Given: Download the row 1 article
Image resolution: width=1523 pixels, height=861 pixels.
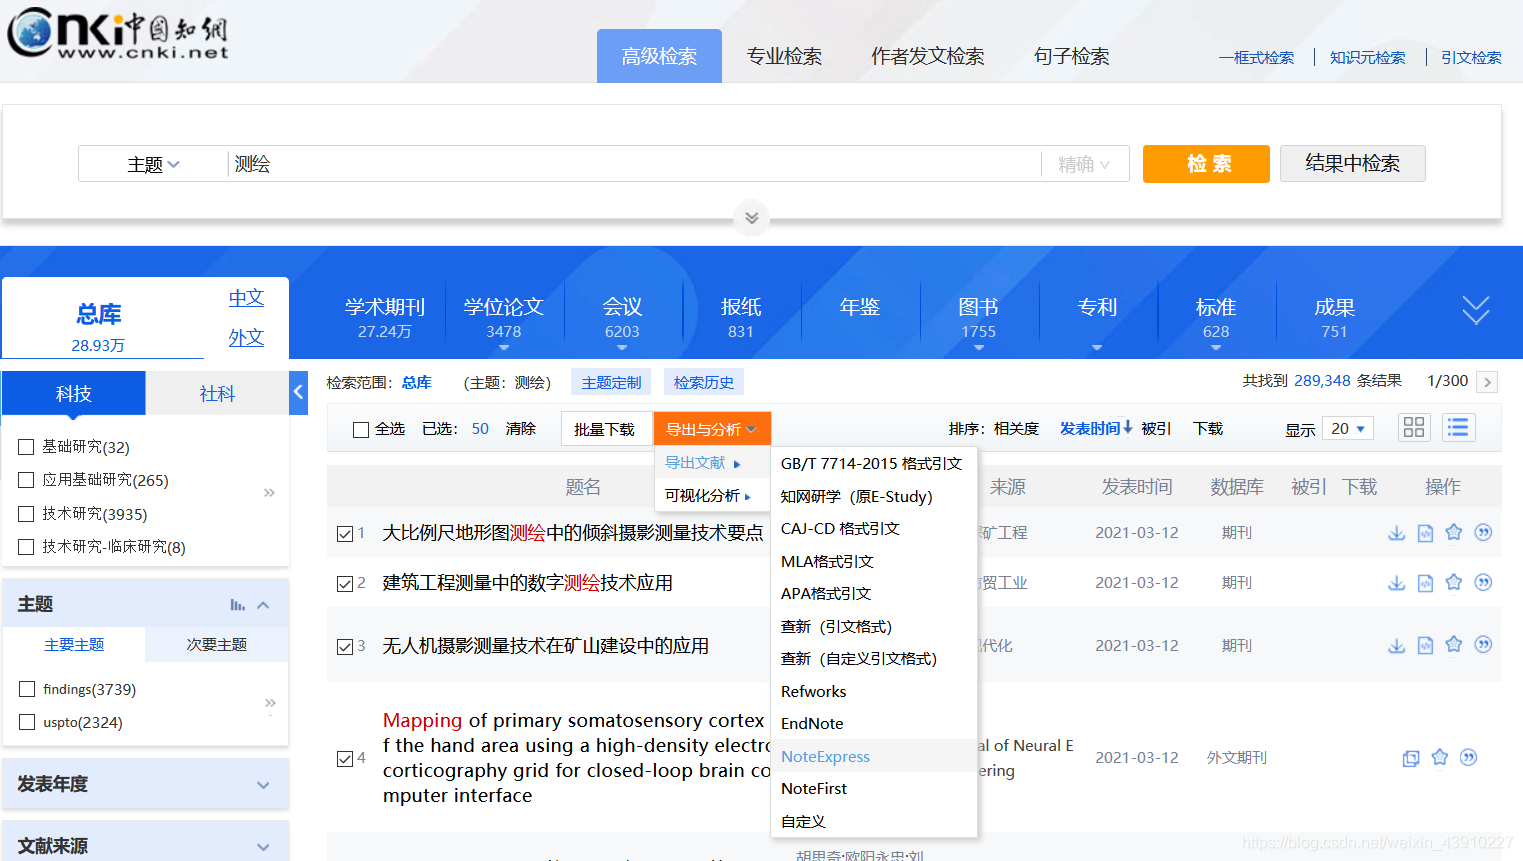Looking at the screenshot, I should [1397, 533].
